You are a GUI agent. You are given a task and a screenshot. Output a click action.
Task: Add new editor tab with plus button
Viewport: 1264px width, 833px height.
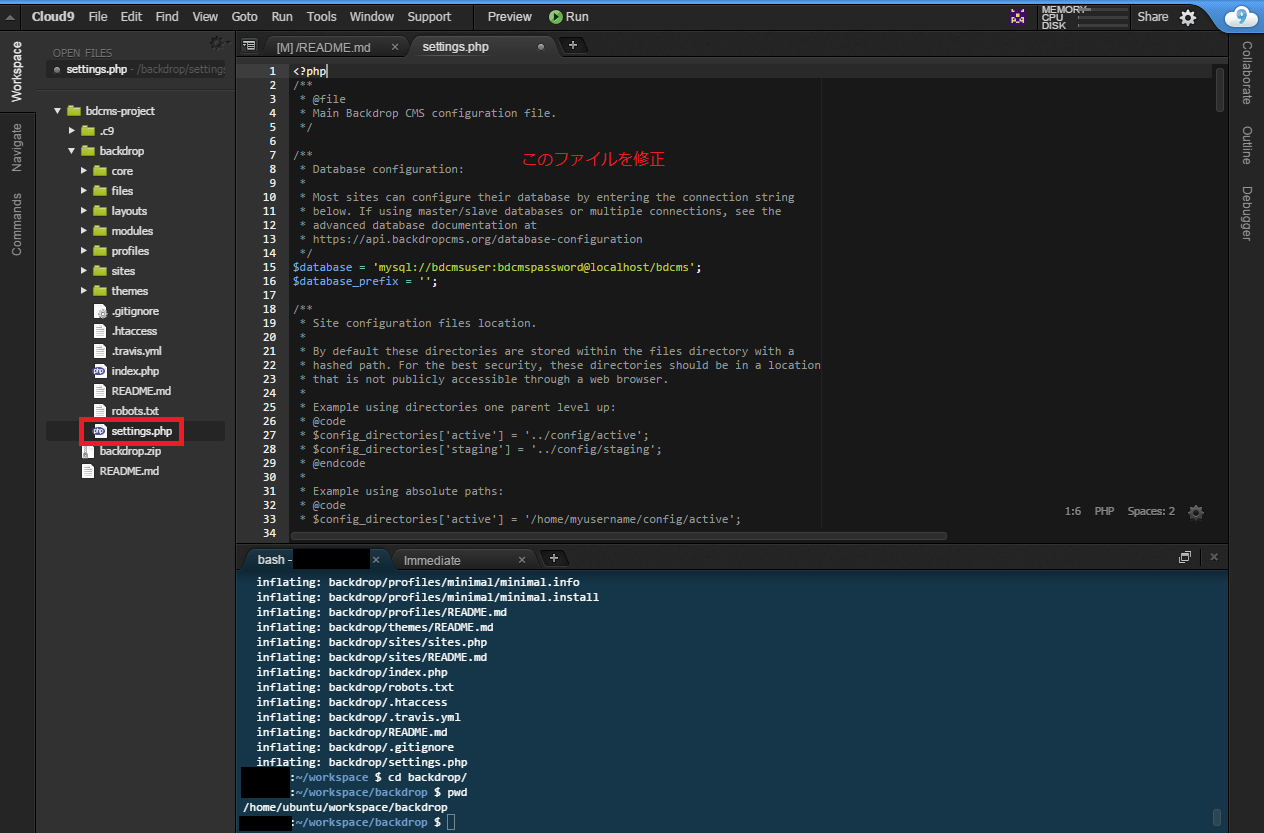pyautogui.click(x=572, y=45)
